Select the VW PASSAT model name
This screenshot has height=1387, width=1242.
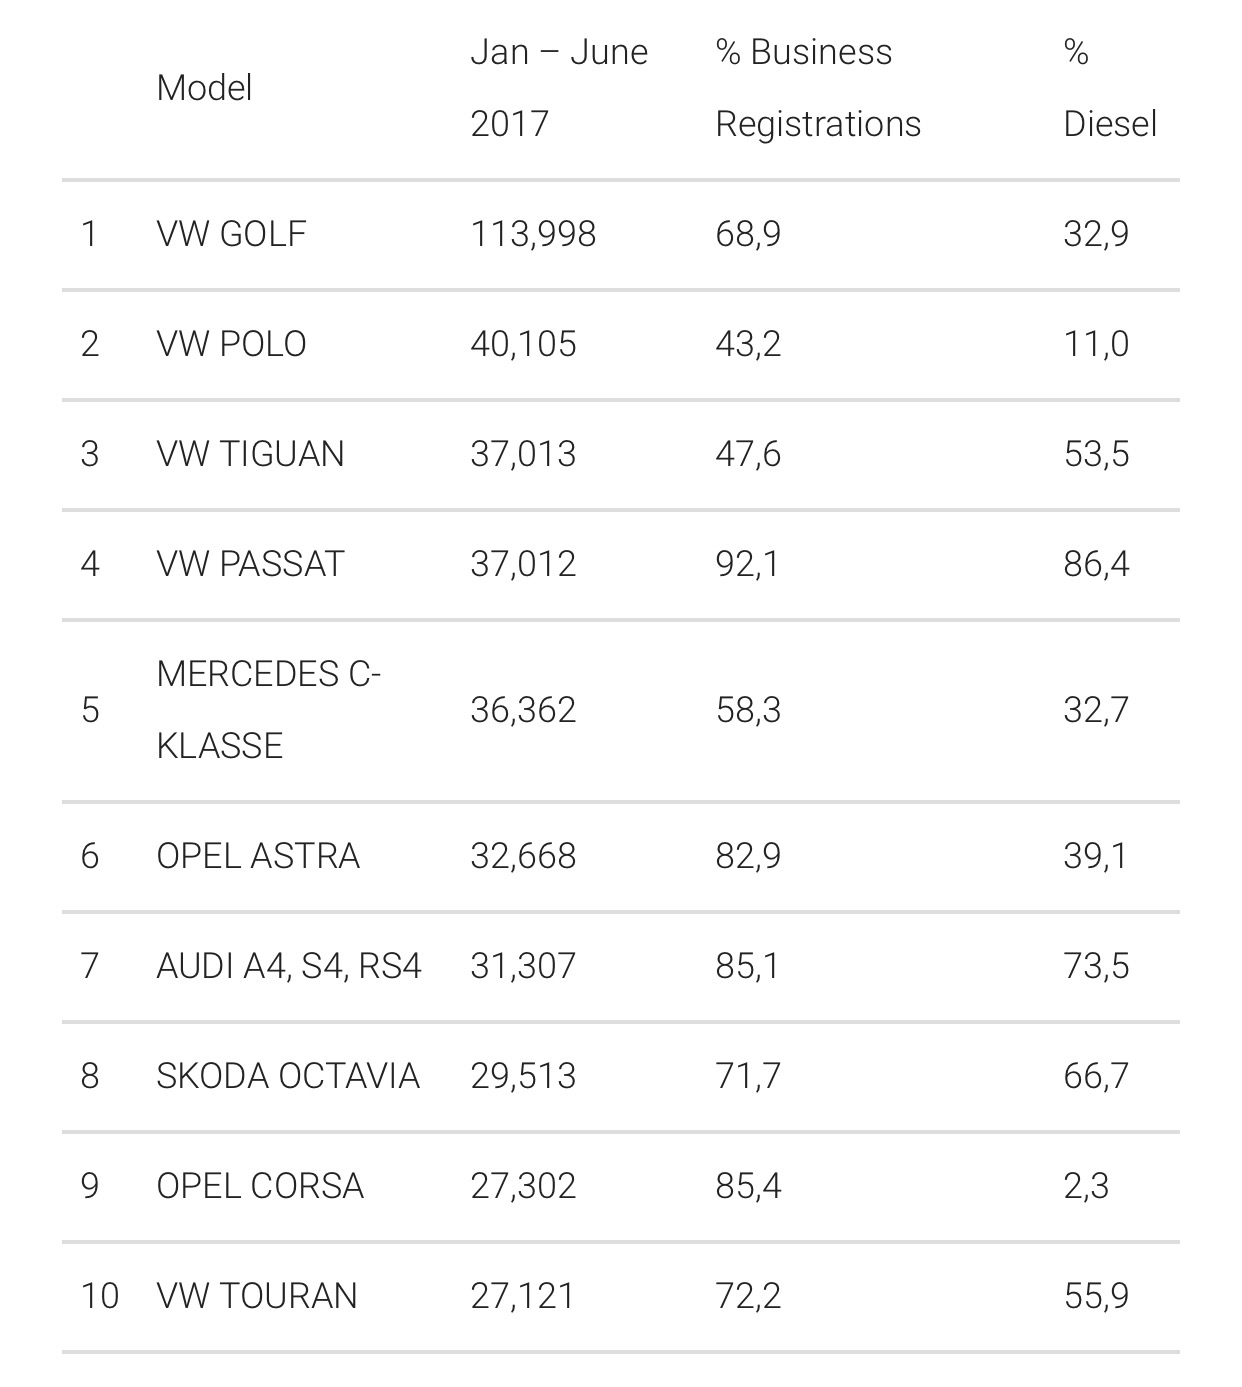click(x=250, y=564)
